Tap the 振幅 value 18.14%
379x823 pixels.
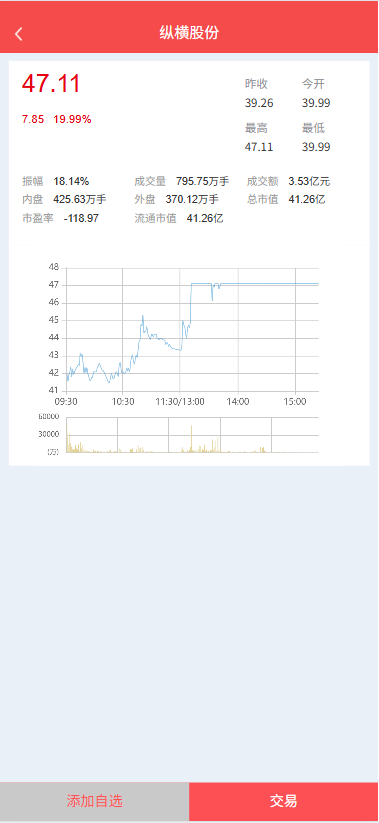pos(71,182)
